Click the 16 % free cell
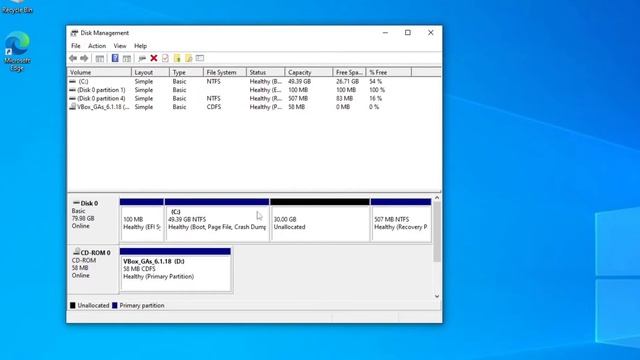 click(376, 98)
